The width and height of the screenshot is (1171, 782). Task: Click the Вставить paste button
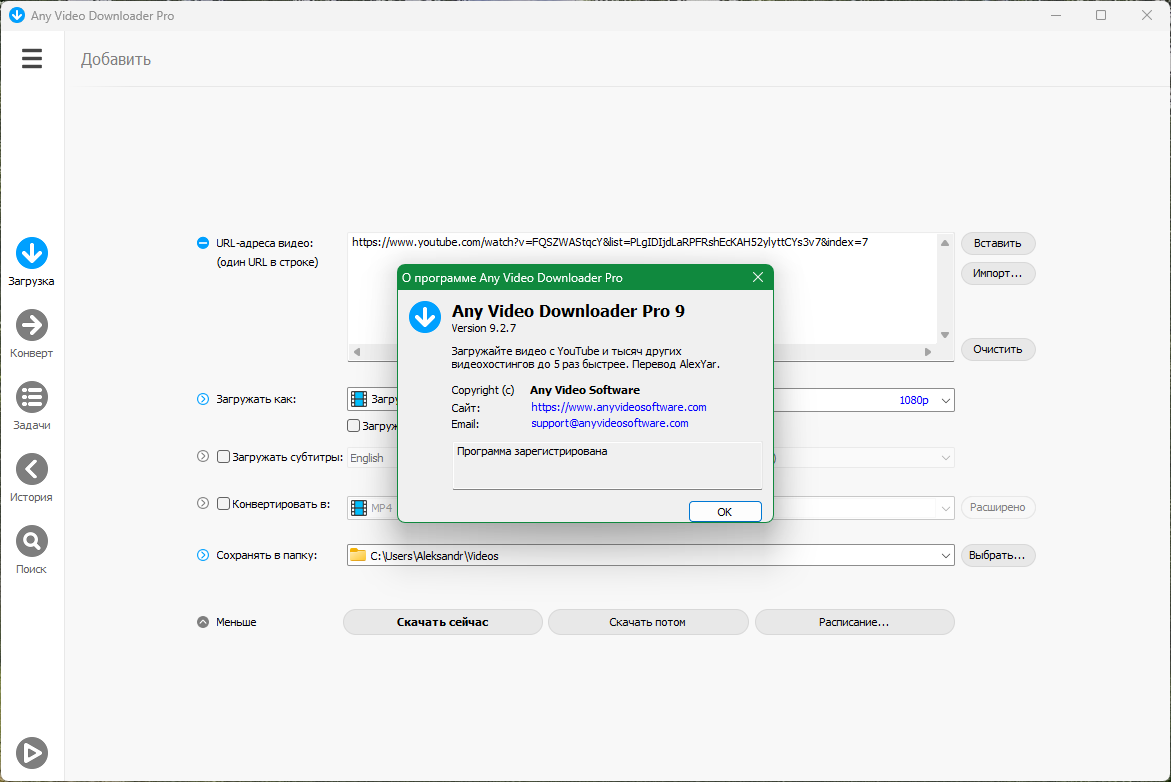[997, 243]
